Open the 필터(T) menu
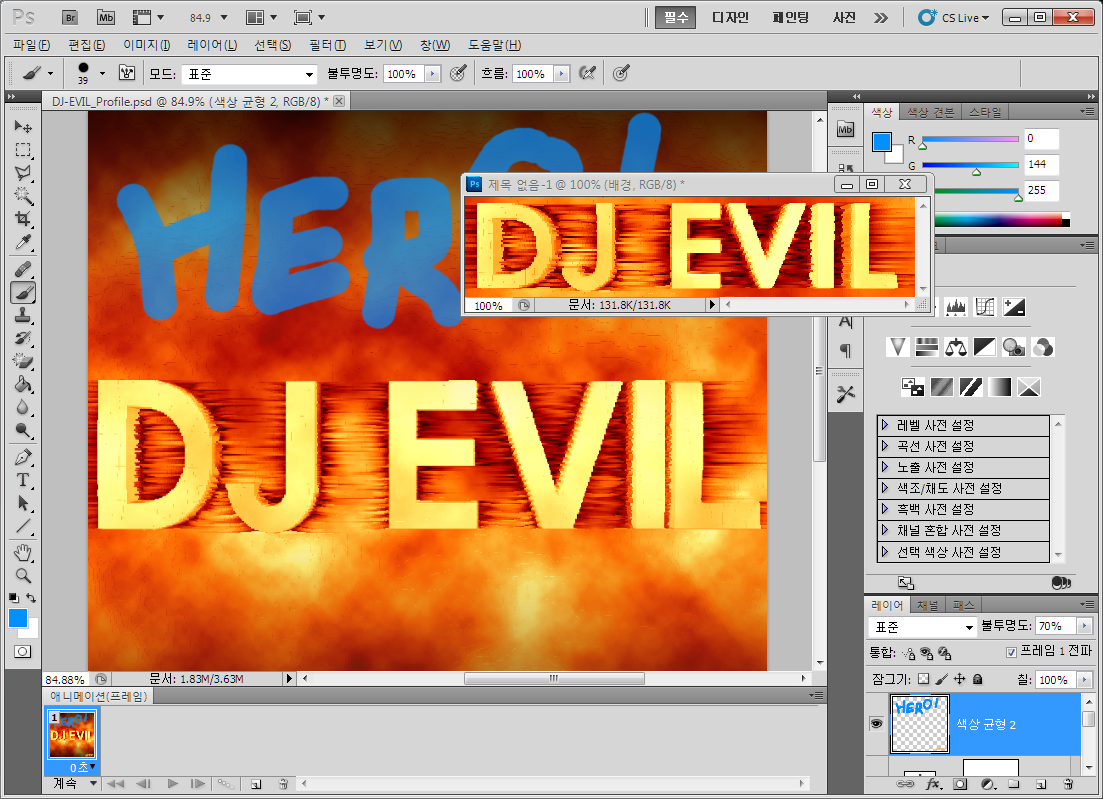The image size is (1103, 799). pos(327,45)
